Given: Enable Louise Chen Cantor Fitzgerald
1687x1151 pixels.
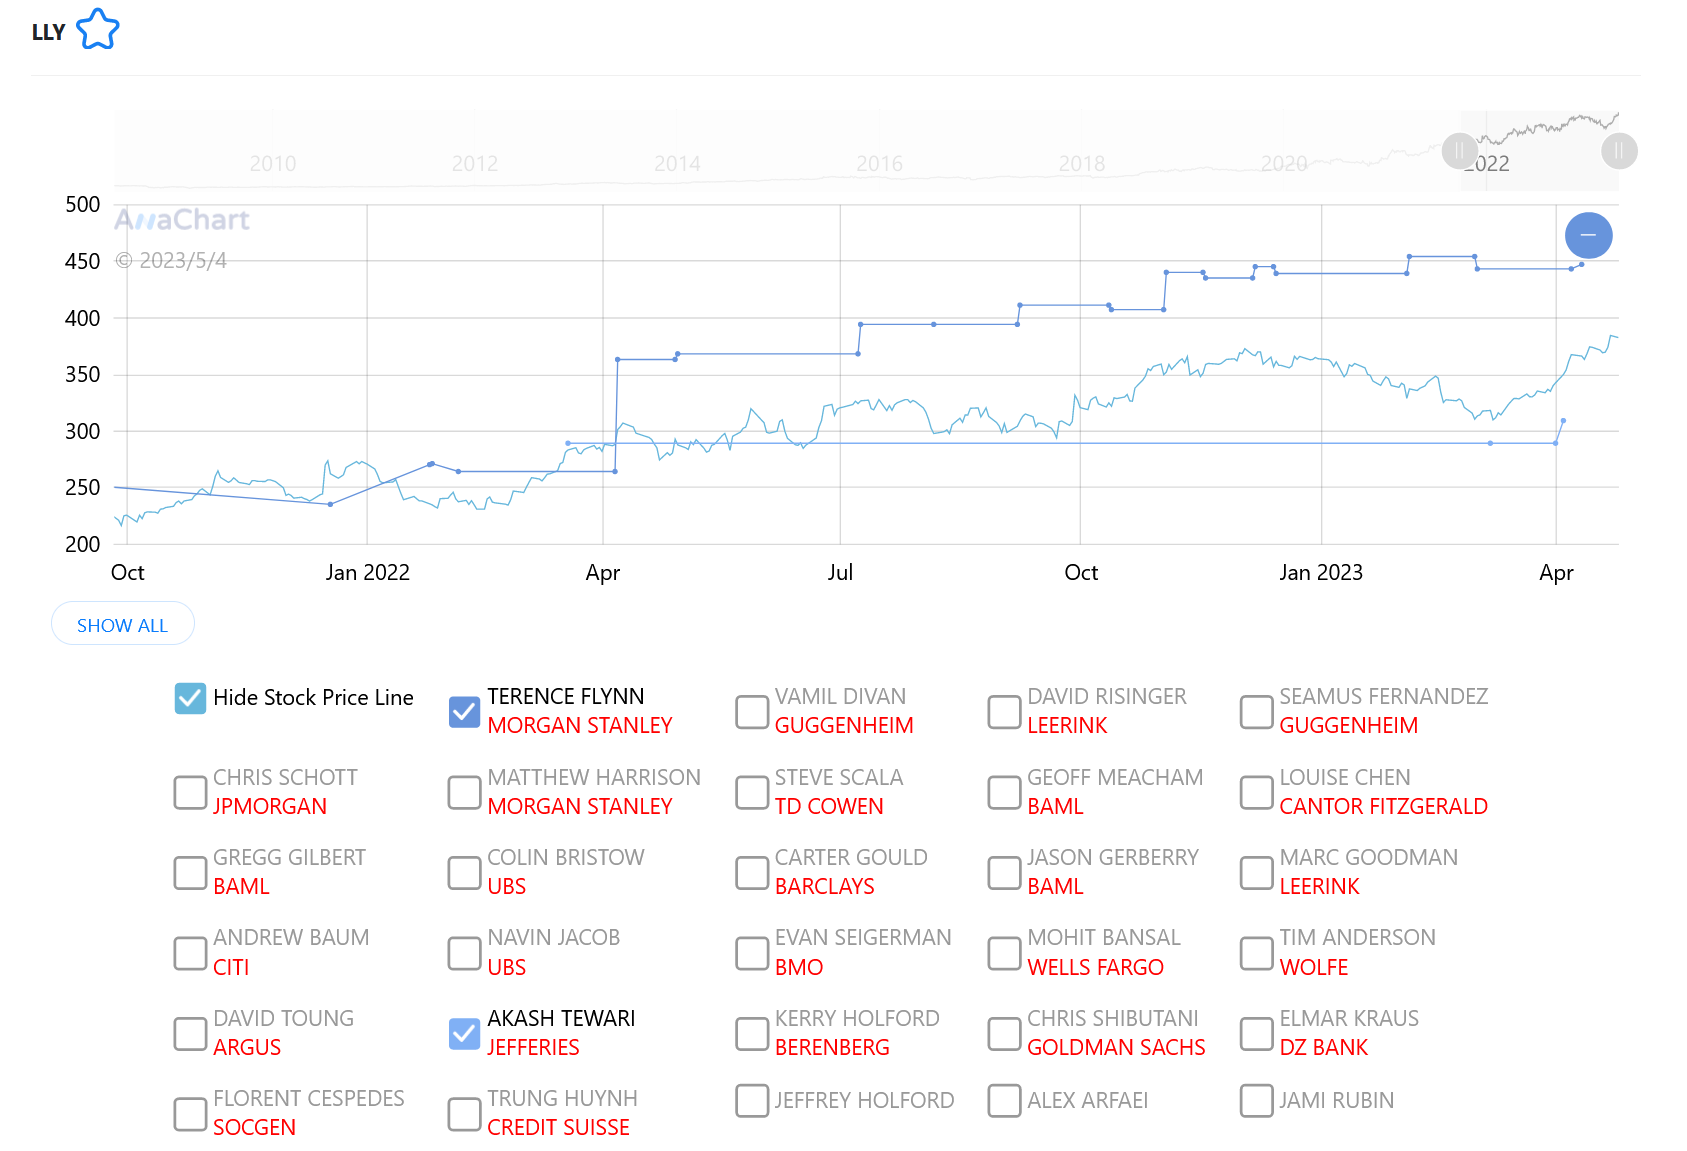Looking at the screenshot, I should pos(1256,792).
